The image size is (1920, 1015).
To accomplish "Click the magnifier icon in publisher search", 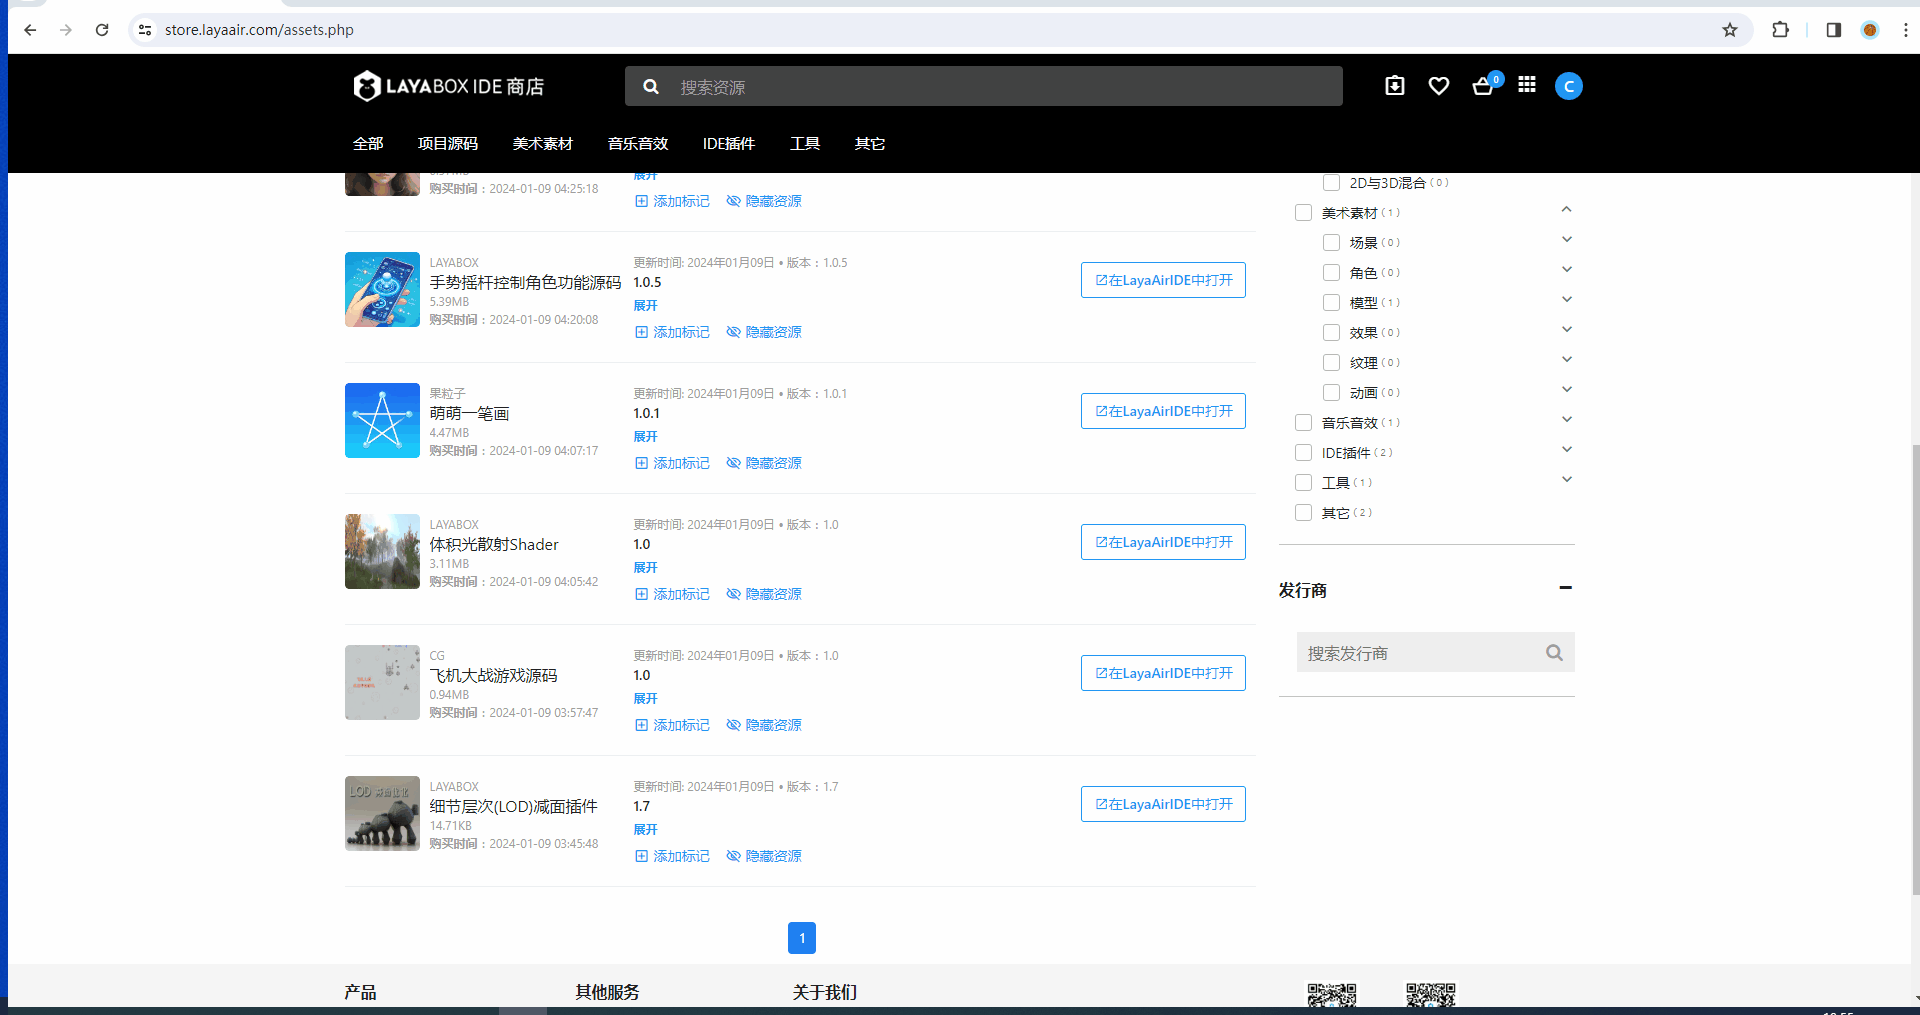I will click(x=1554, y=653).
